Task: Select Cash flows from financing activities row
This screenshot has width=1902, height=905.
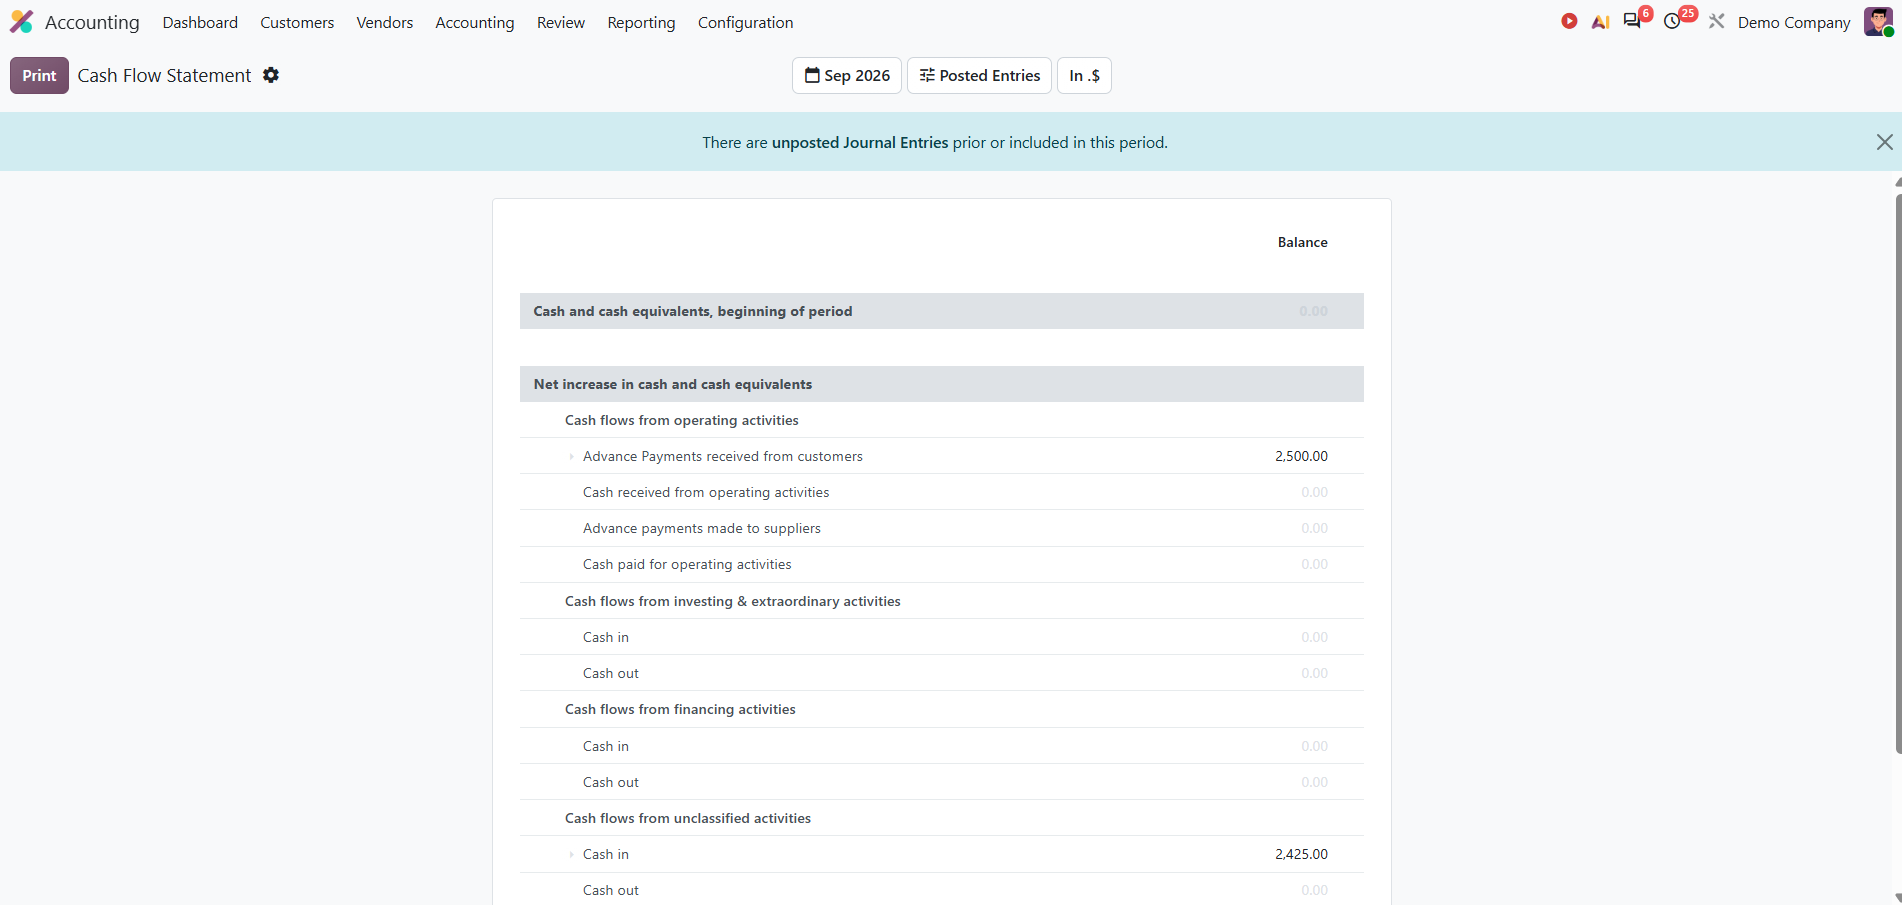Action: [x=941, y=709]
